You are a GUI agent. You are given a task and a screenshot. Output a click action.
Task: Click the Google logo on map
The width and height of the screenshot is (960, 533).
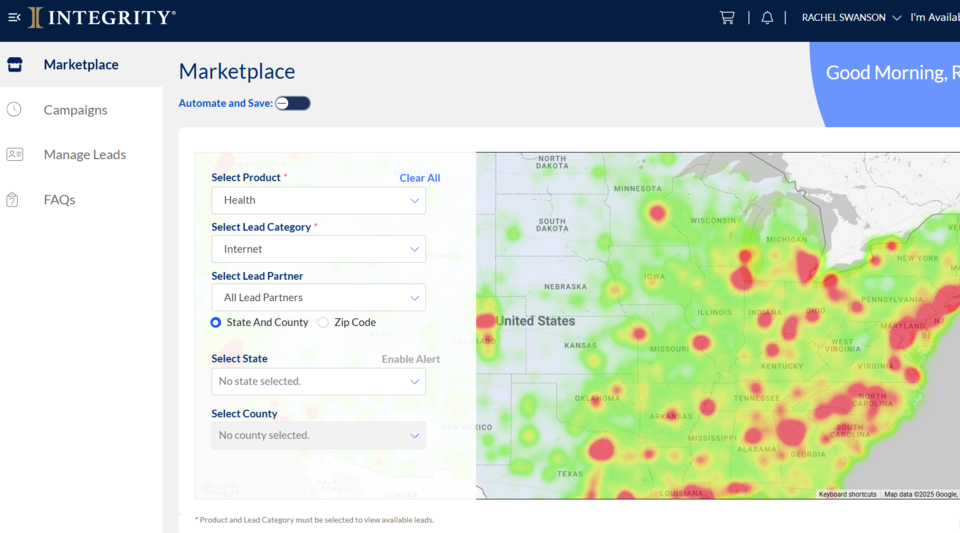pos(220,490)
